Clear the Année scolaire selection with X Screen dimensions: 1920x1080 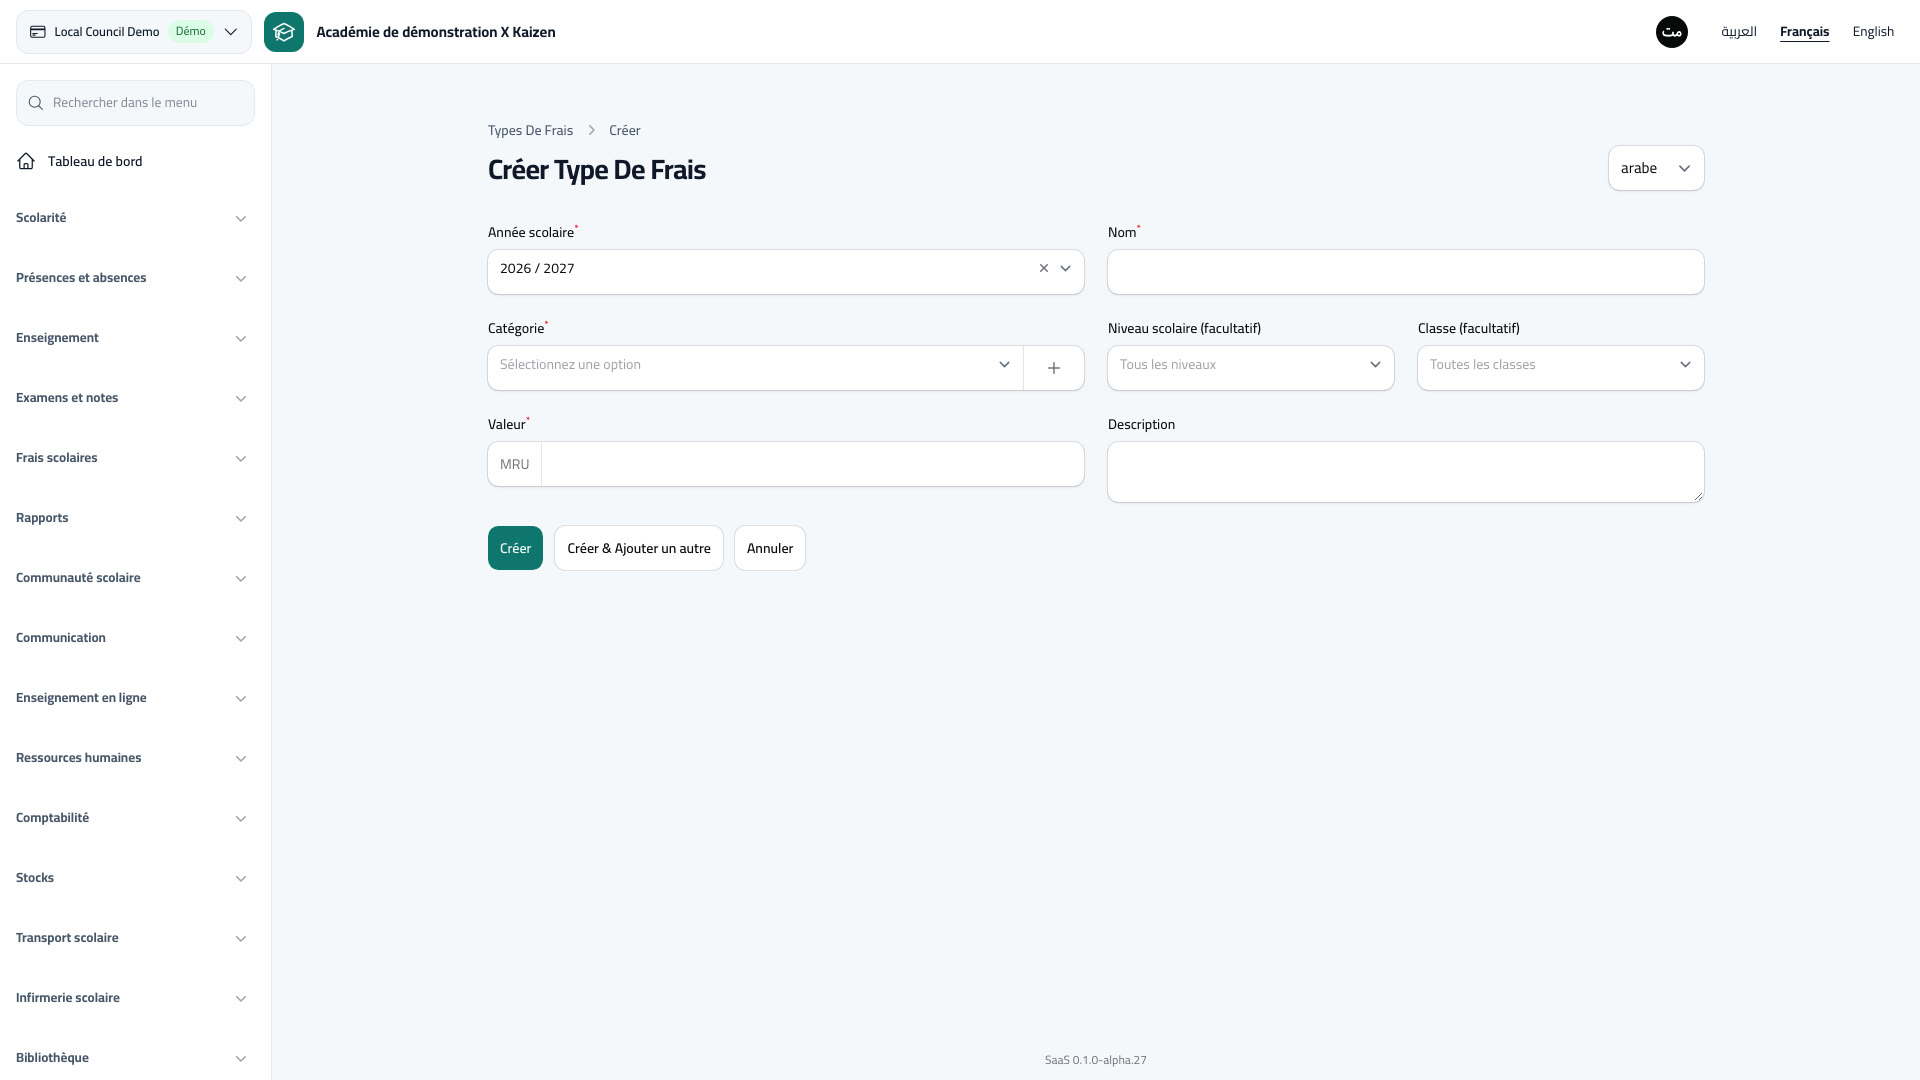click(x=1044, y=268)
